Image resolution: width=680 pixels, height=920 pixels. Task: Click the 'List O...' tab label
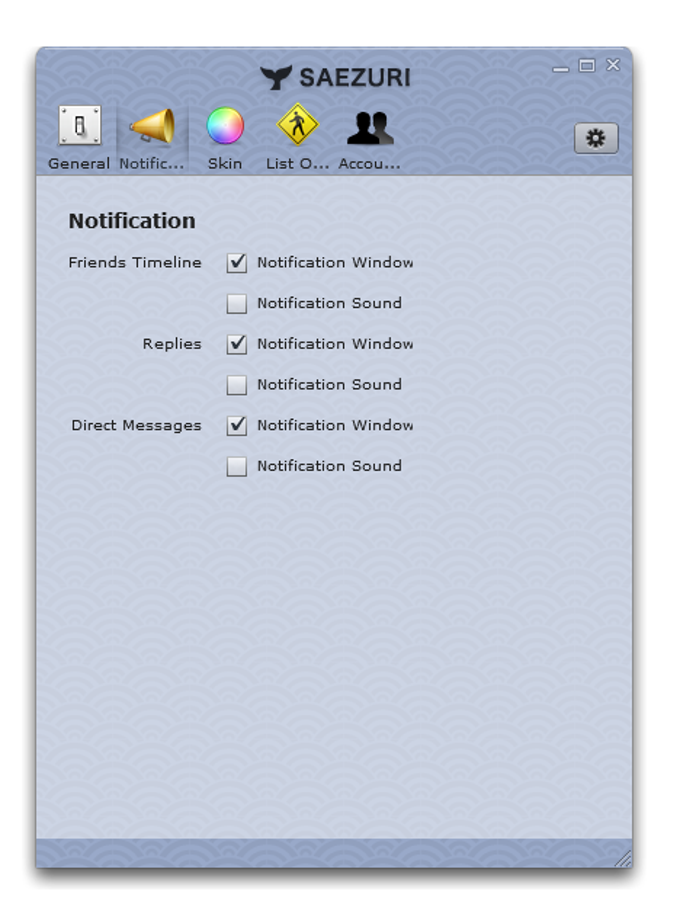(x=297, y=164)
